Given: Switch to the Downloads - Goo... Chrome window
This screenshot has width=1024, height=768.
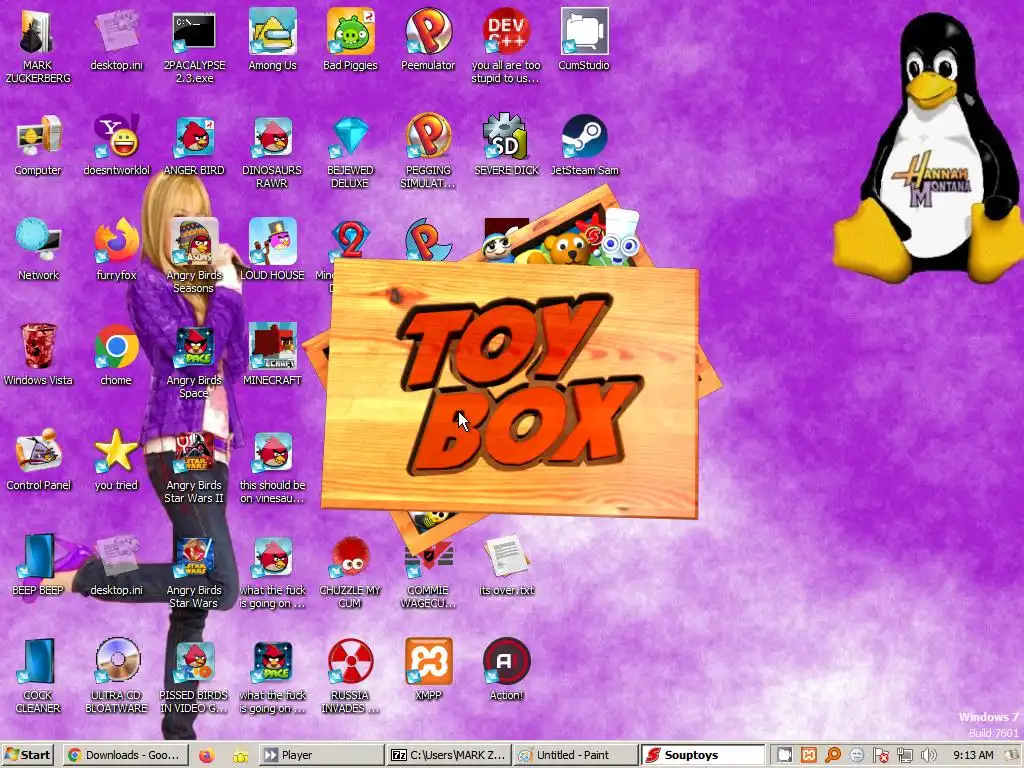Looking at the screenshot, I should (126, 755).
